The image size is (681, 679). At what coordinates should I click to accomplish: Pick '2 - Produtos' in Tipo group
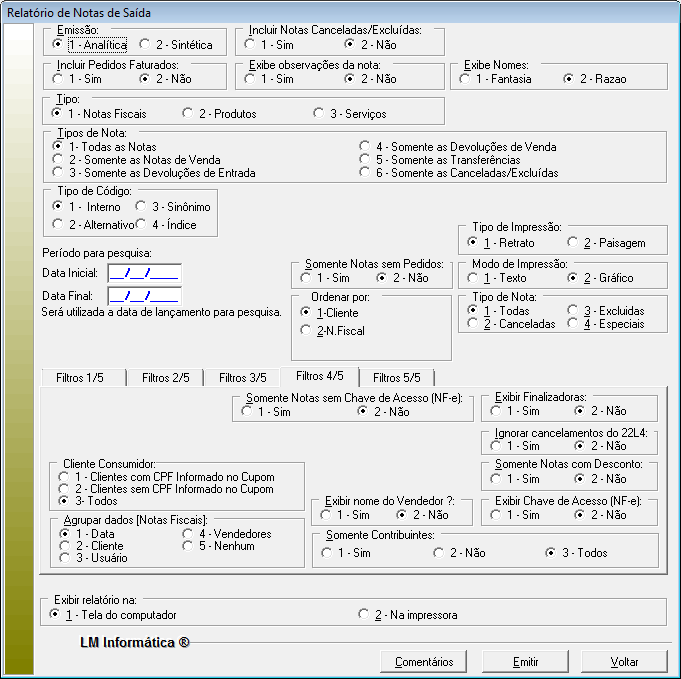pos(188,114)
